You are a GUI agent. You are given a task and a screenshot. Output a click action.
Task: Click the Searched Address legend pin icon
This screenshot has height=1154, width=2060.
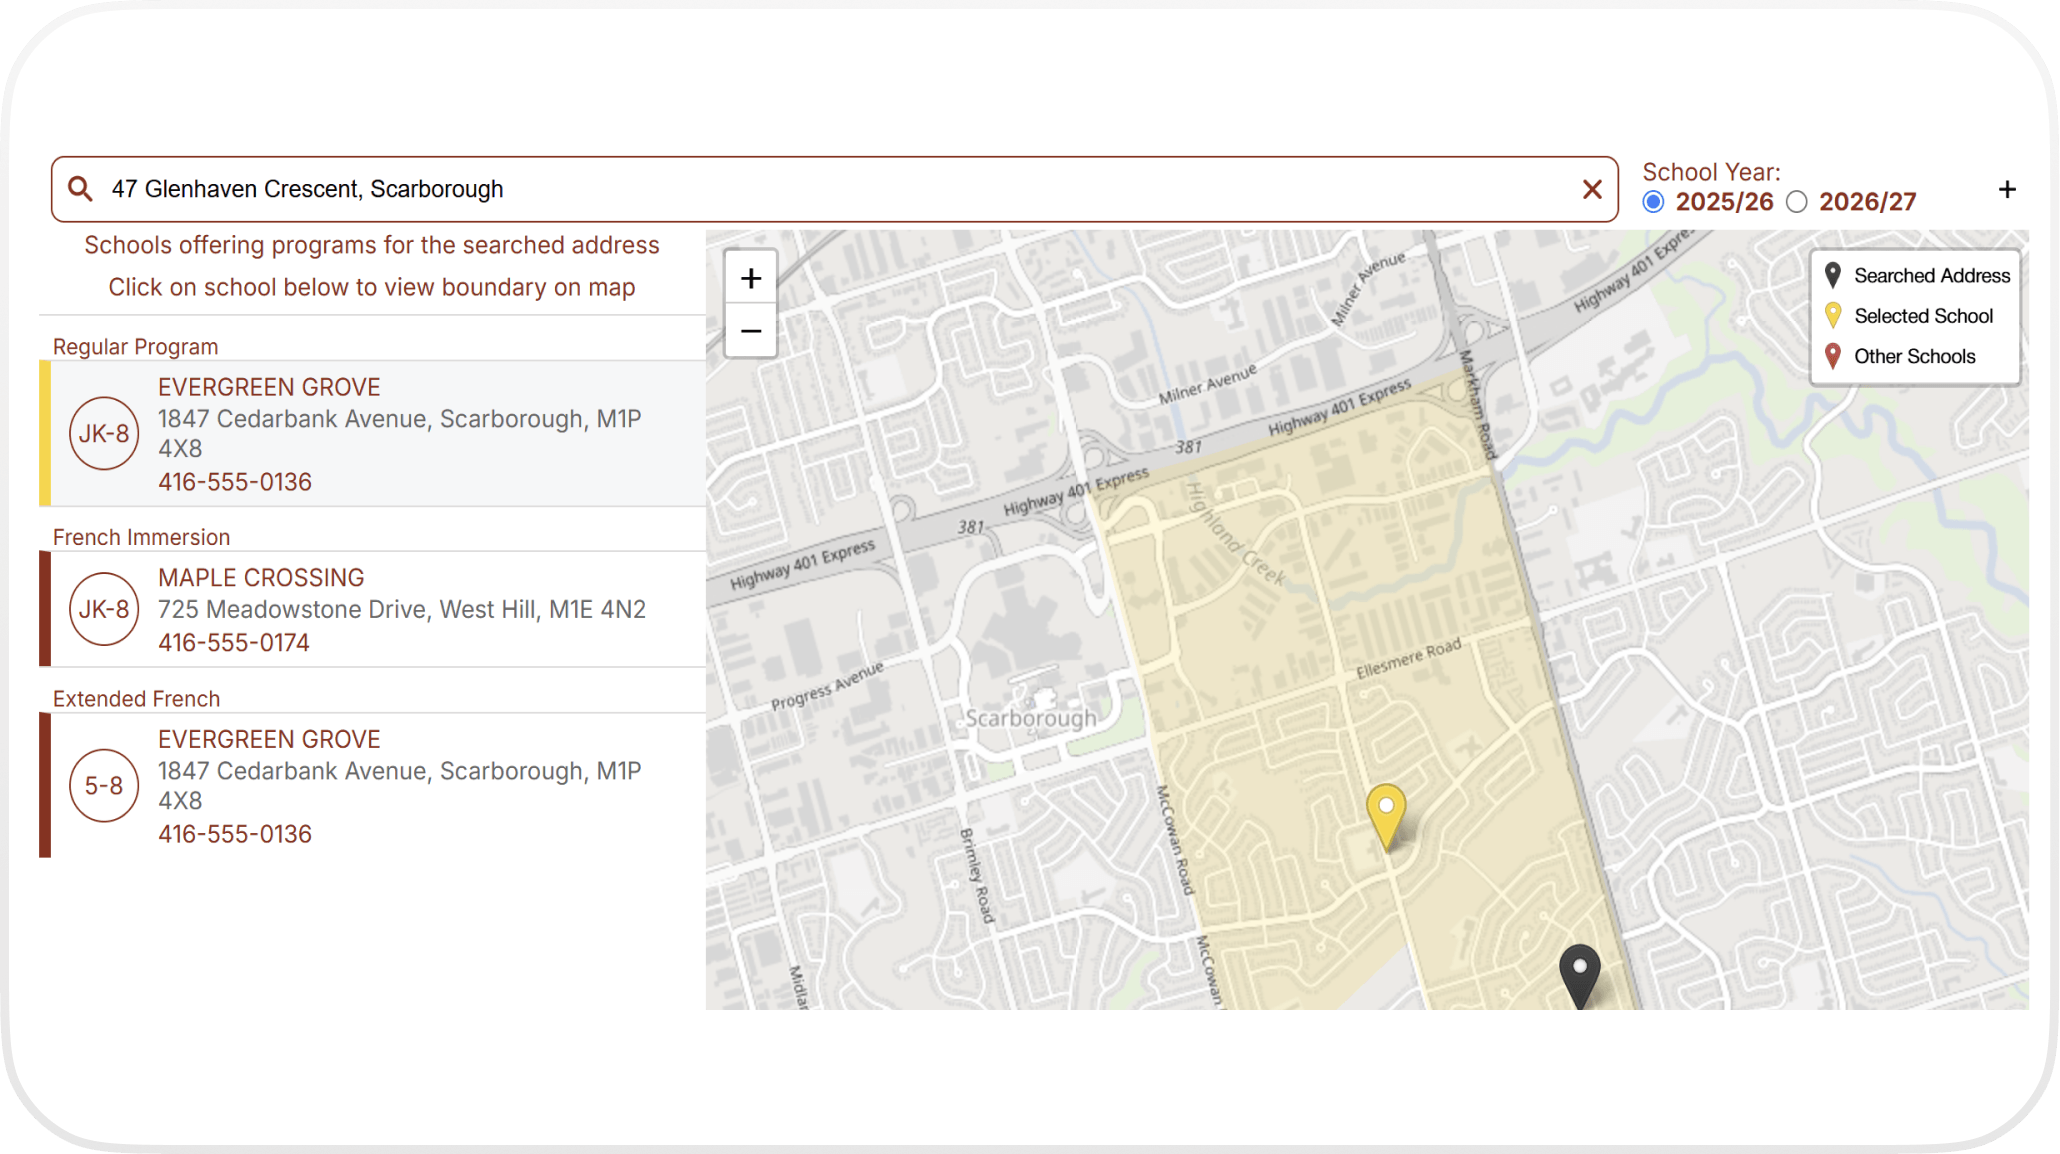tap(1833, 275)
